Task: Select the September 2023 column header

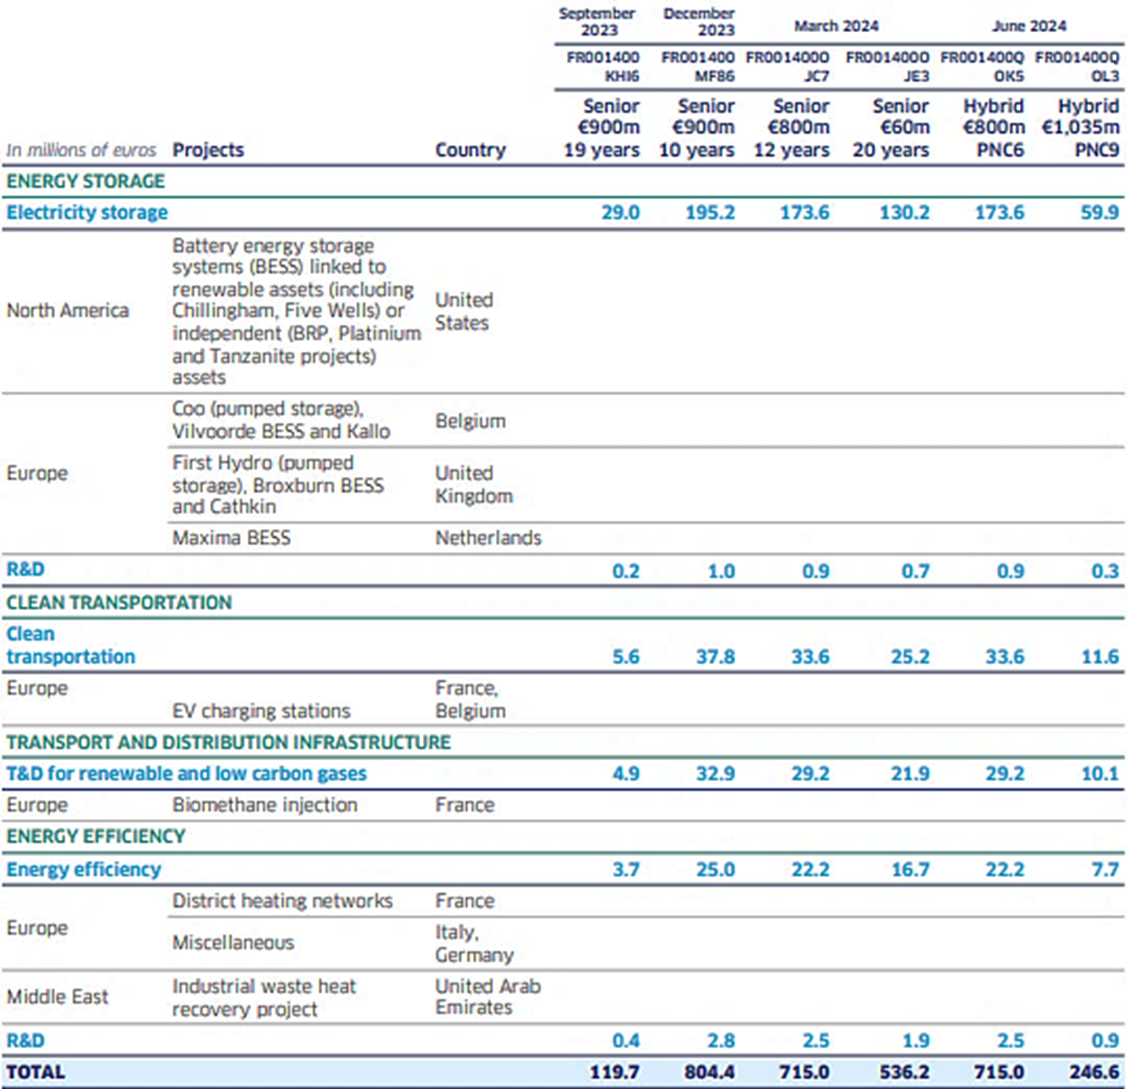Action: tap(596, 21)
